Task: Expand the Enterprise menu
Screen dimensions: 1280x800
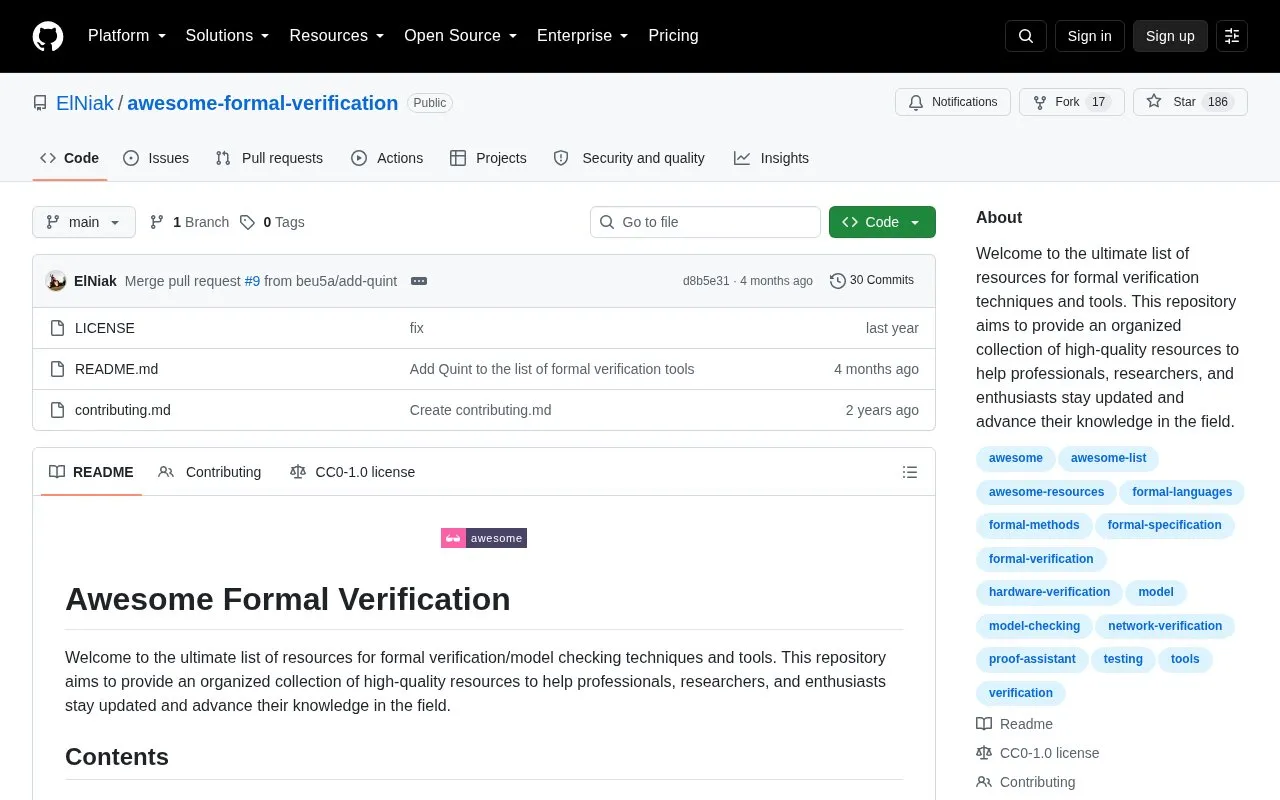Action: [583, 36]
